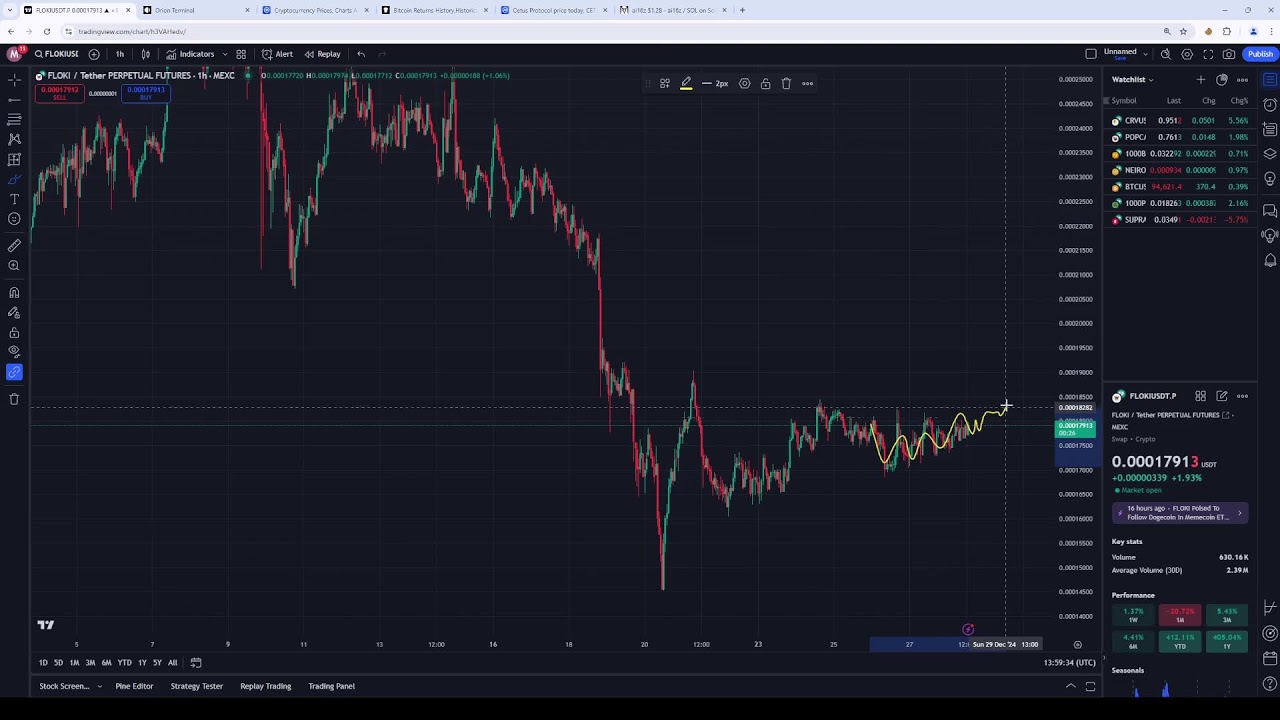Take a chart snapshot with camera icon
This screenshot has width=1280, height=720.
pyautogui.click(x=1229, y=54)
